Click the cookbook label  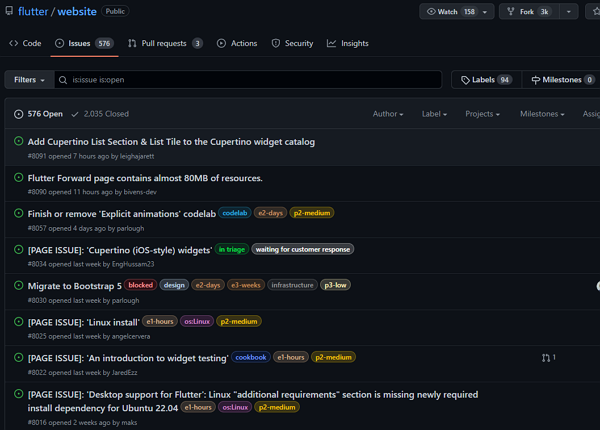tap(251, 357)
